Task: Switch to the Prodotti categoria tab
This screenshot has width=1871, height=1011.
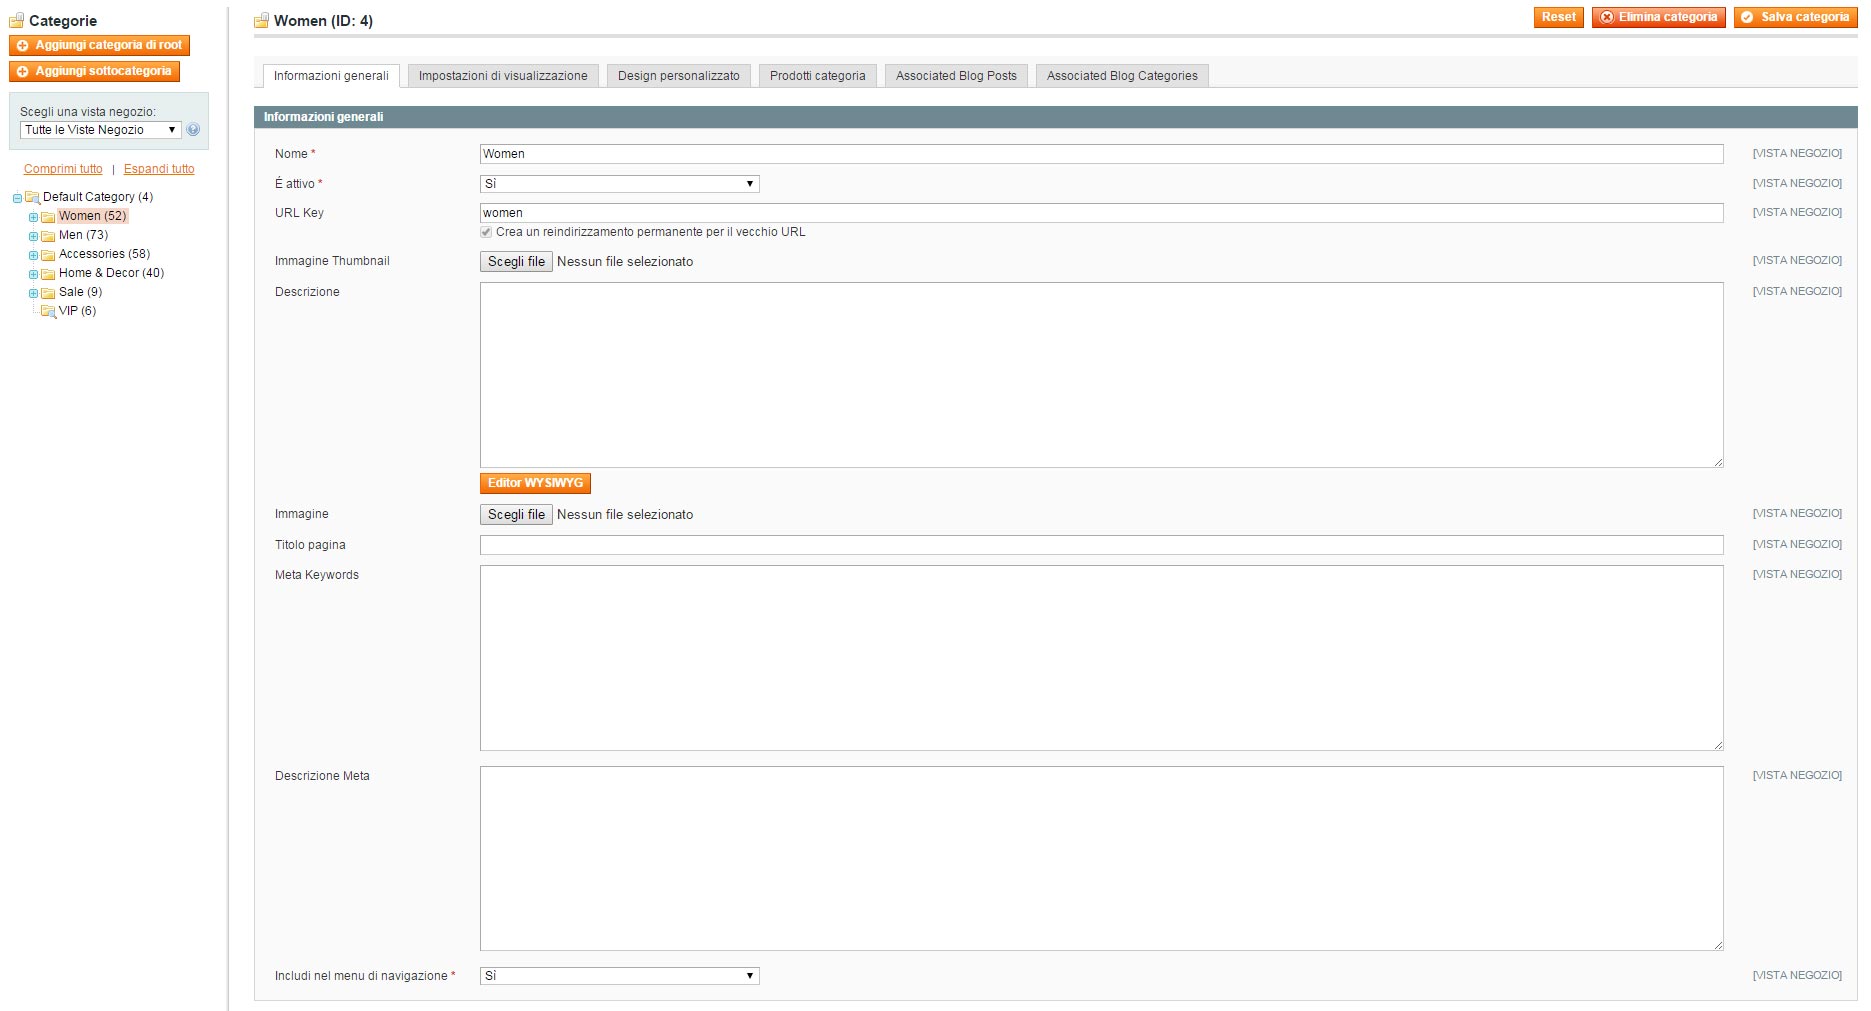Action: tap(817, 76)
